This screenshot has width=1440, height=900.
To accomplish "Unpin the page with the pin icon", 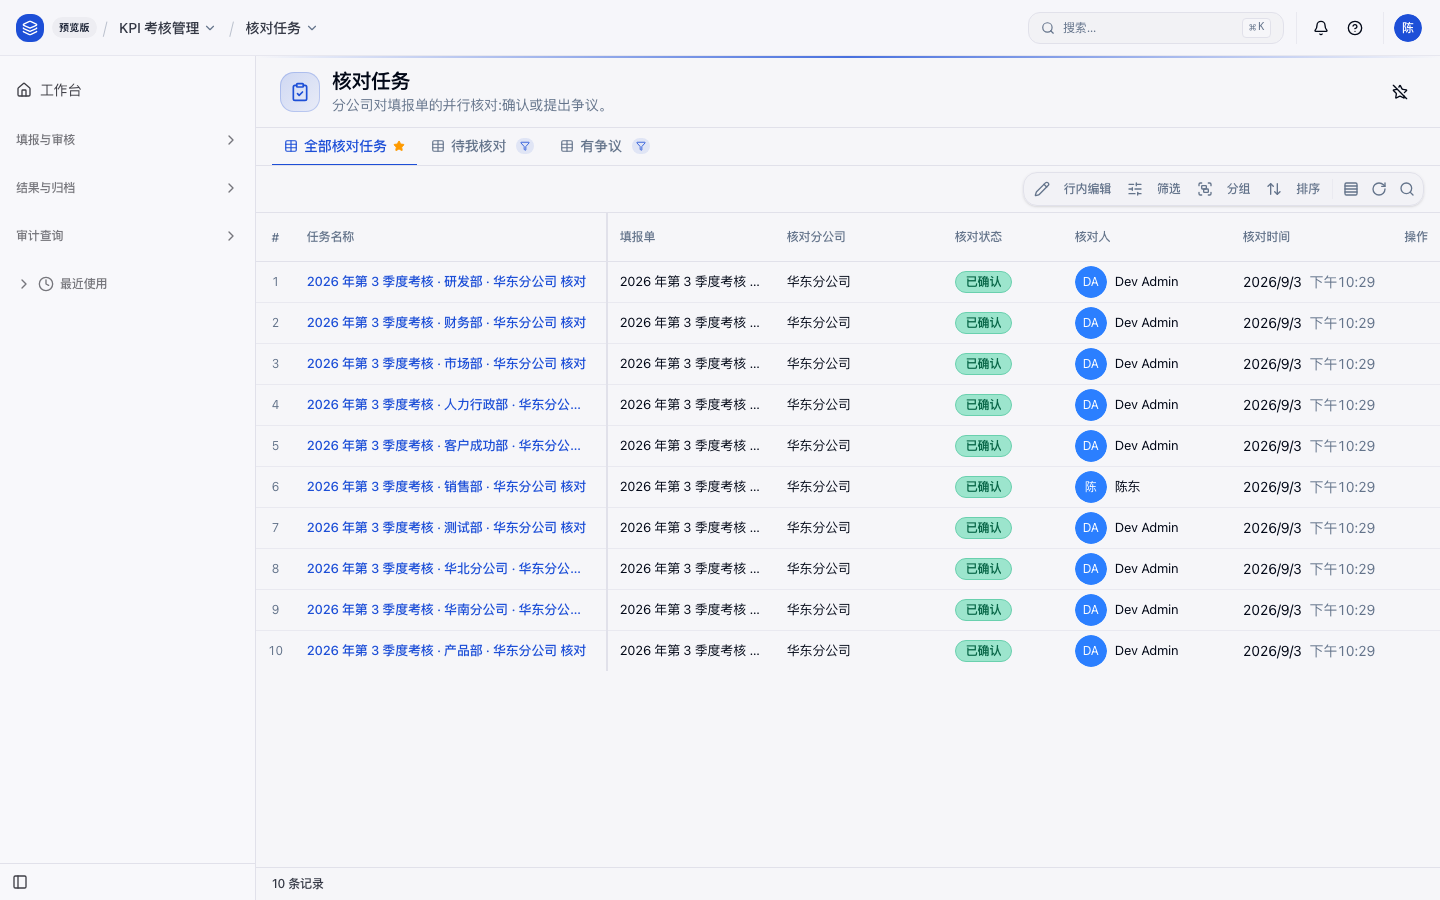I will (x=1400, y=92).
